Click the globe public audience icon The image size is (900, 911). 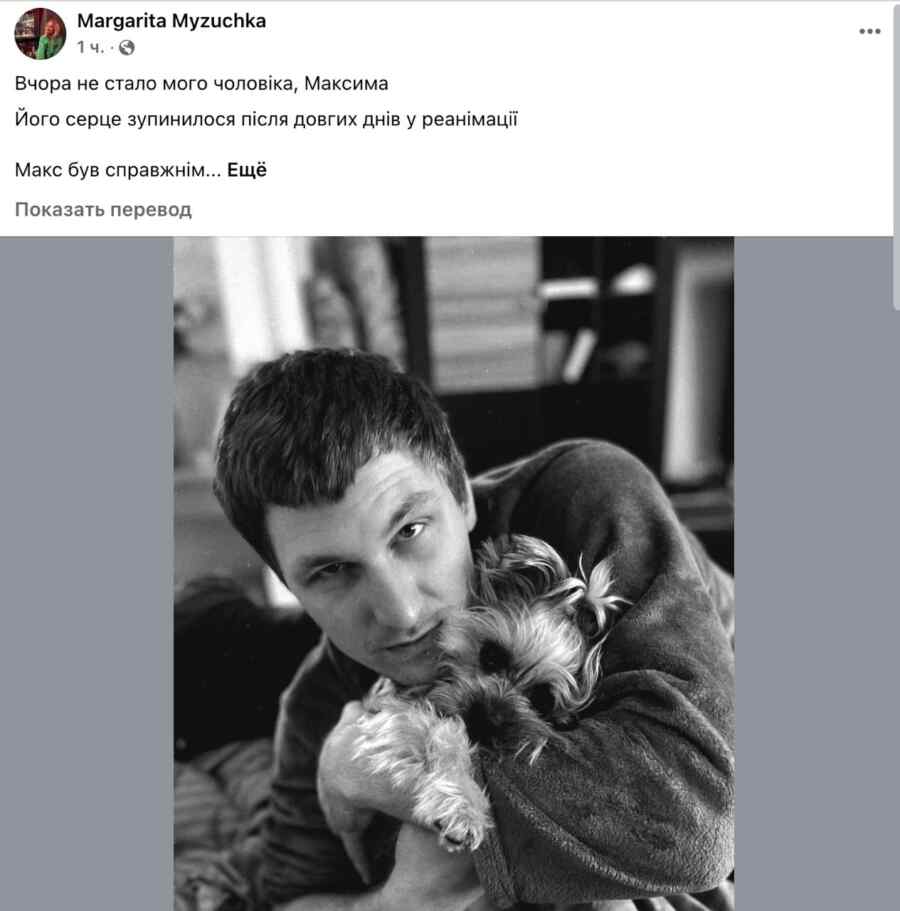(127, 48)
